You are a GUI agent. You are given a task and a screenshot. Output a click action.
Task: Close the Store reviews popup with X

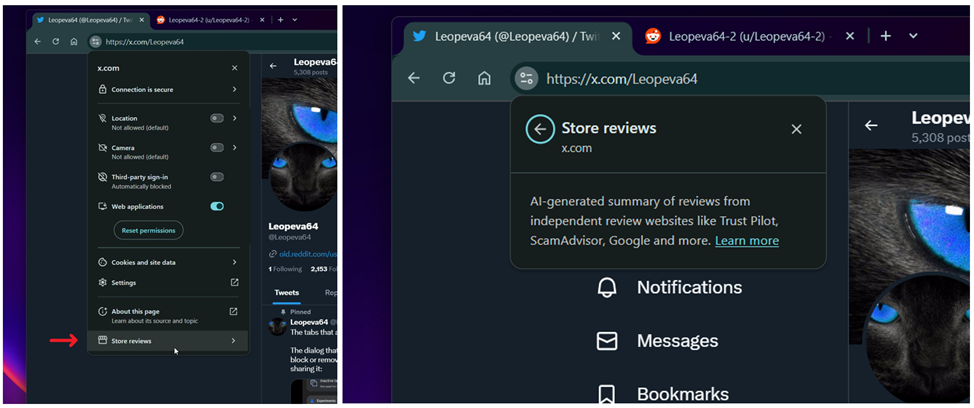796,129
